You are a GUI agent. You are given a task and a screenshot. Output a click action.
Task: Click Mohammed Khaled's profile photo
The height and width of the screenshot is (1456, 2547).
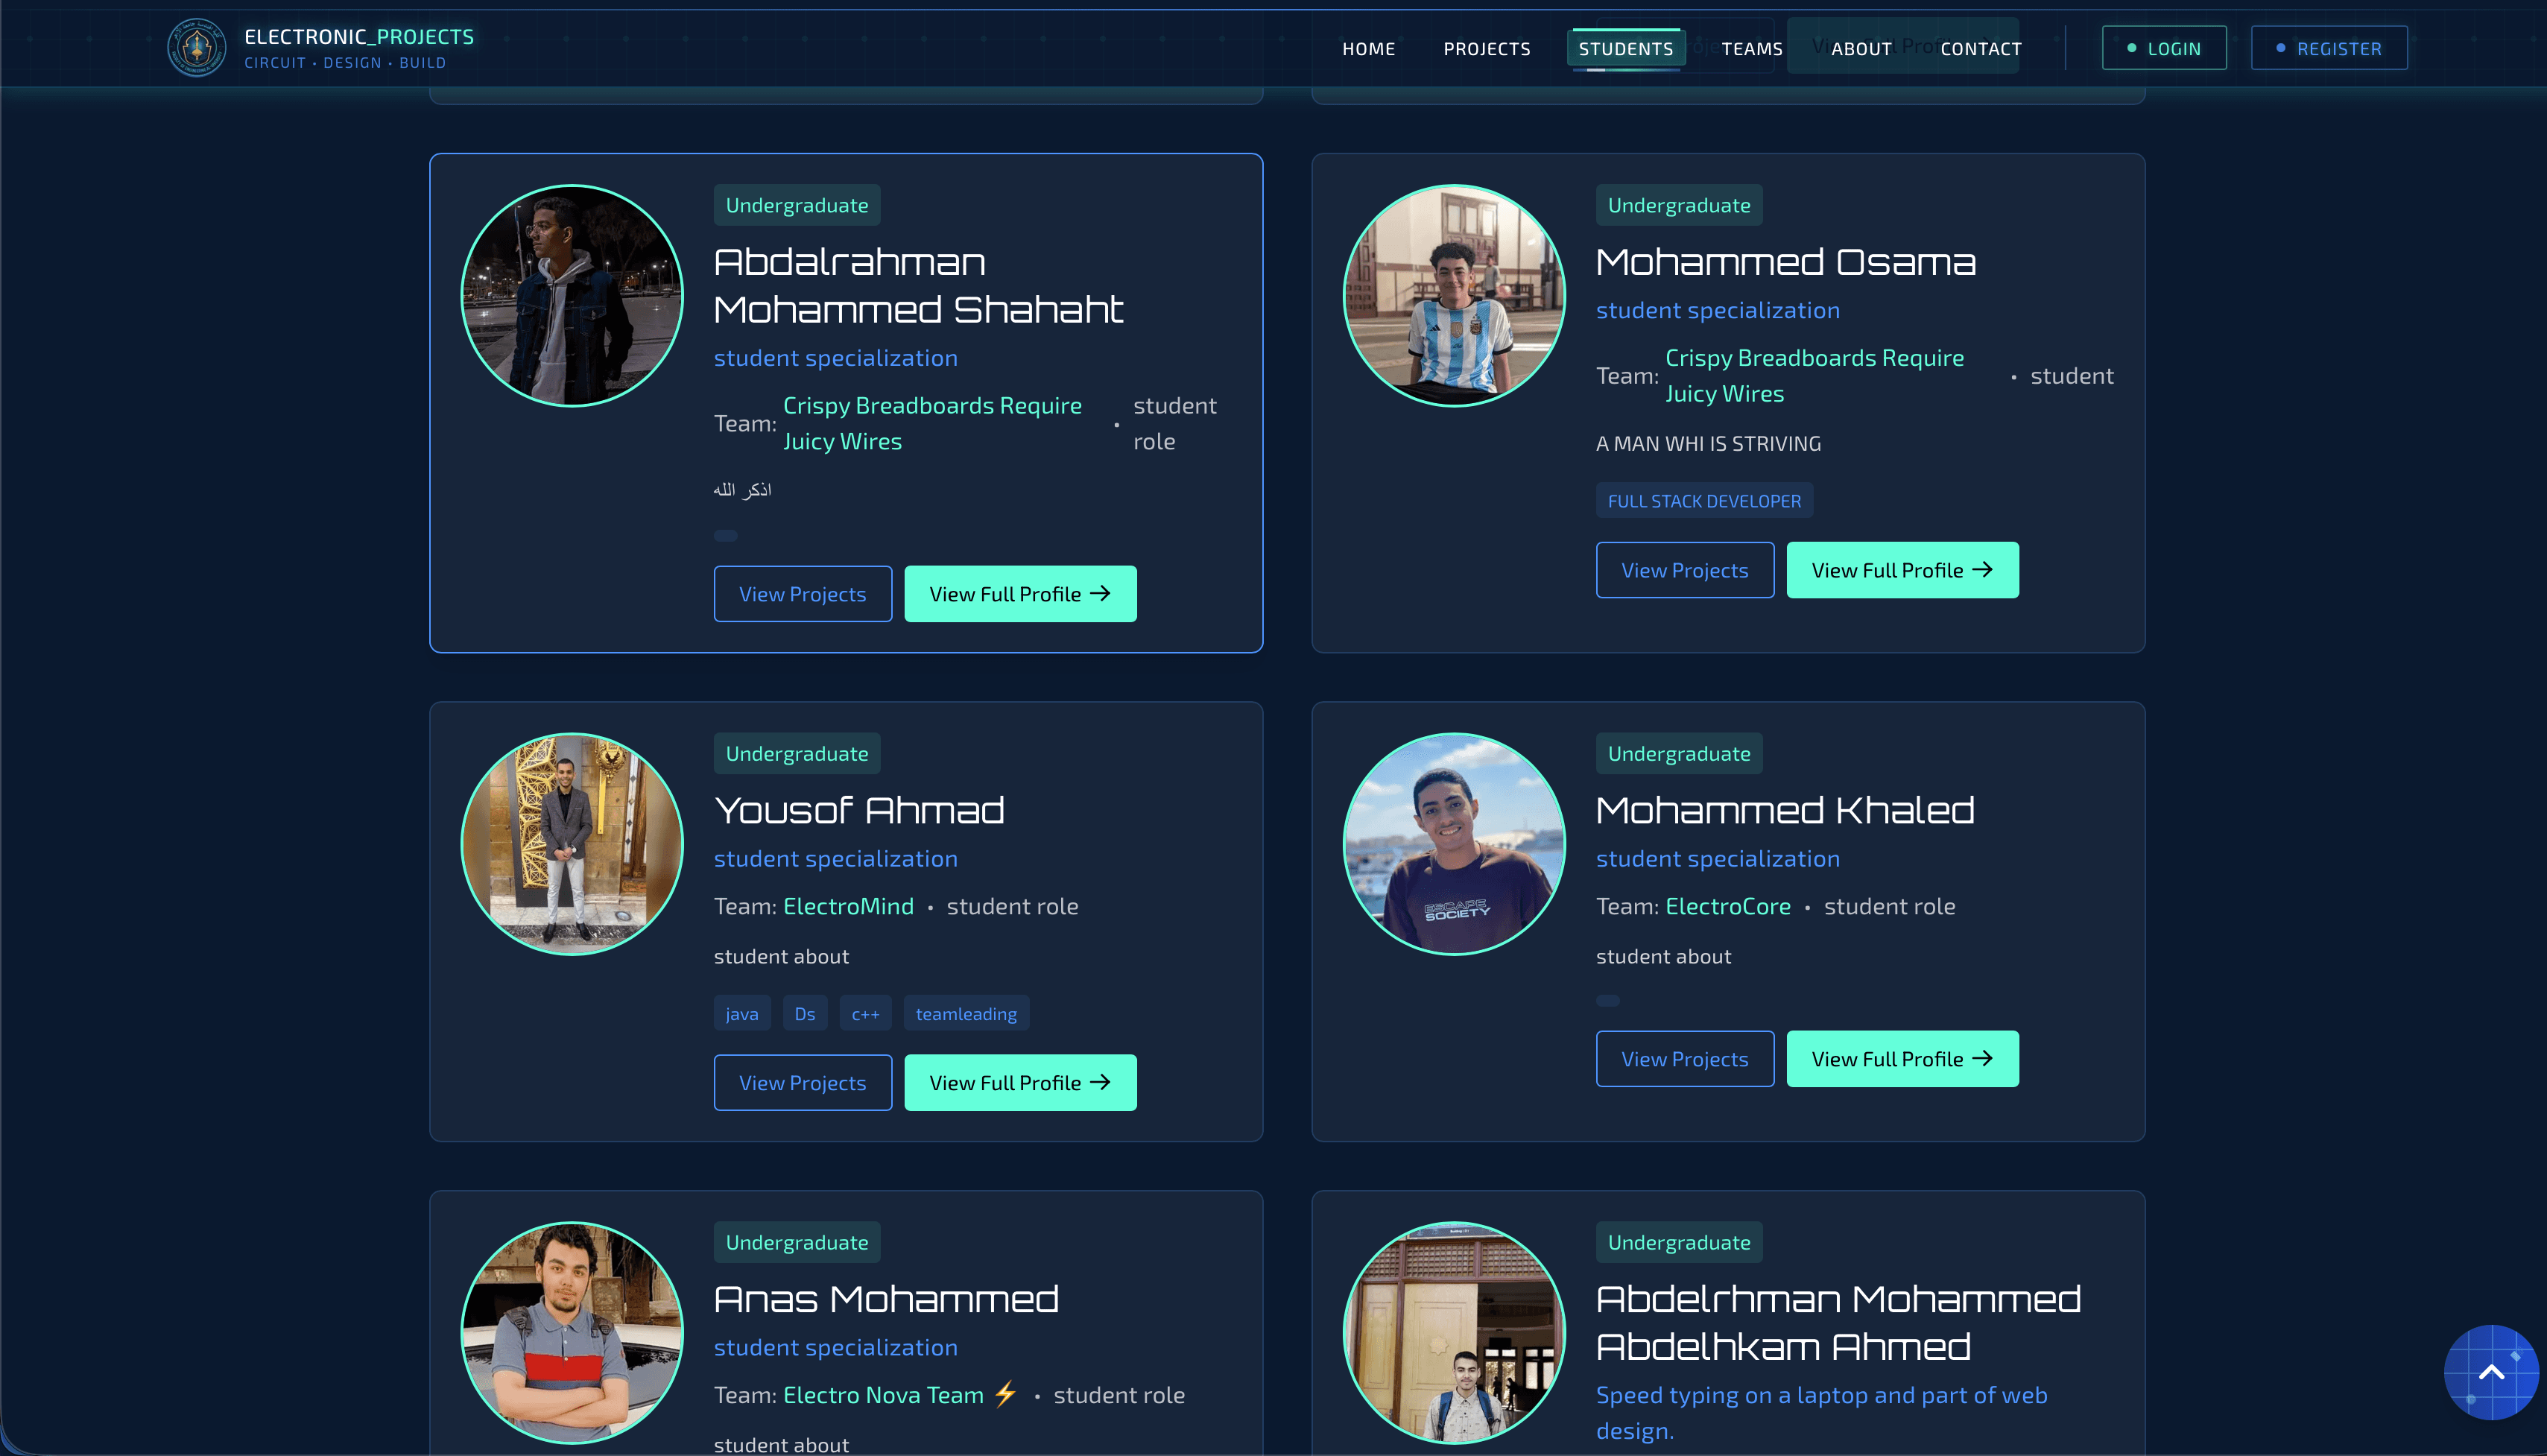pos(1454,844)
